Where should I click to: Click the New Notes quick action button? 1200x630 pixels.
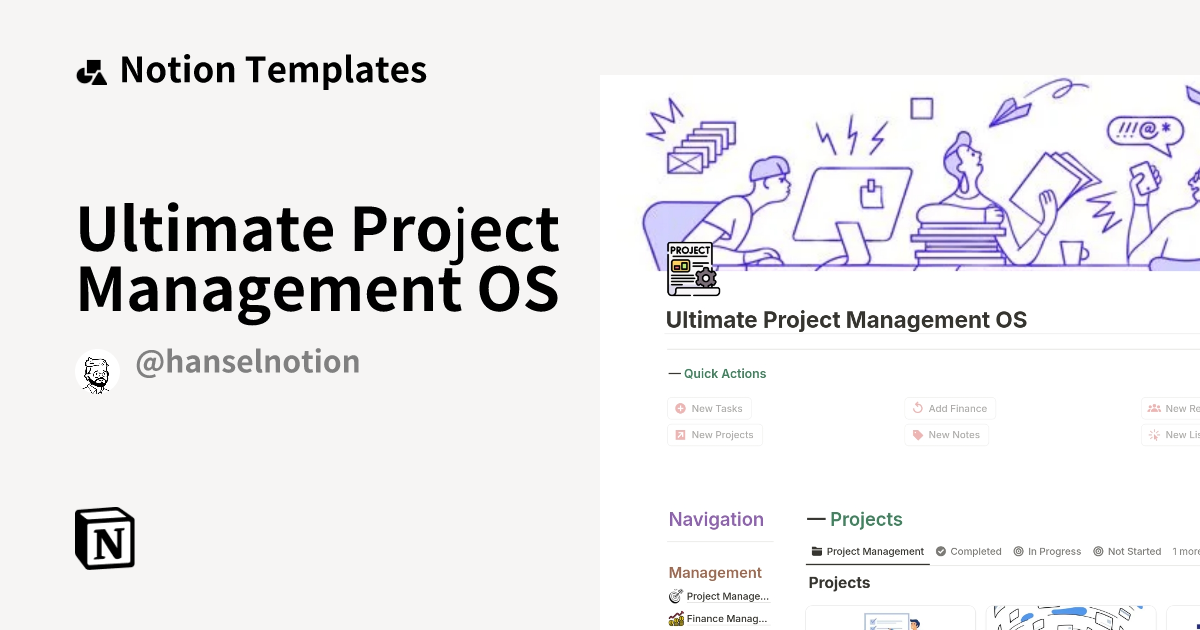pos(946,435)
